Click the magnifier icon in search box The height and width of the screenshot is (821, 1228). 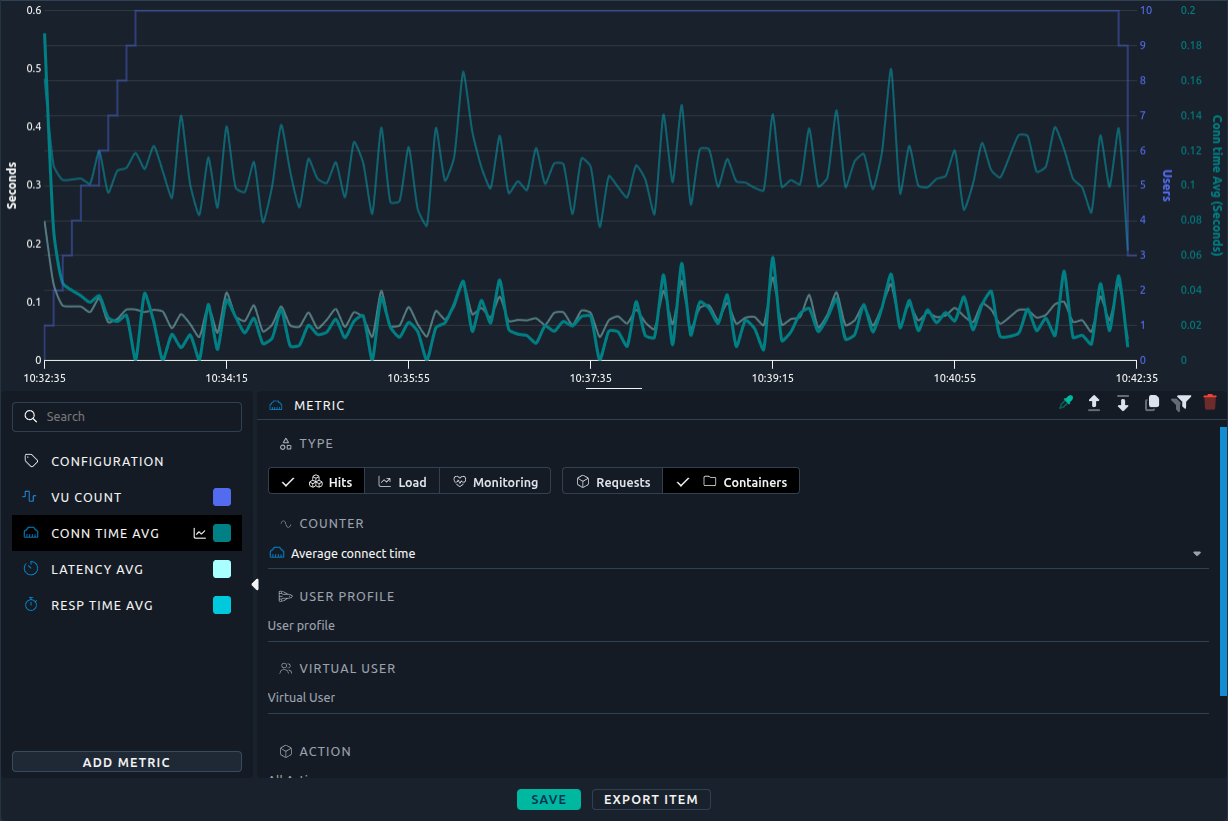click(31, 416)
